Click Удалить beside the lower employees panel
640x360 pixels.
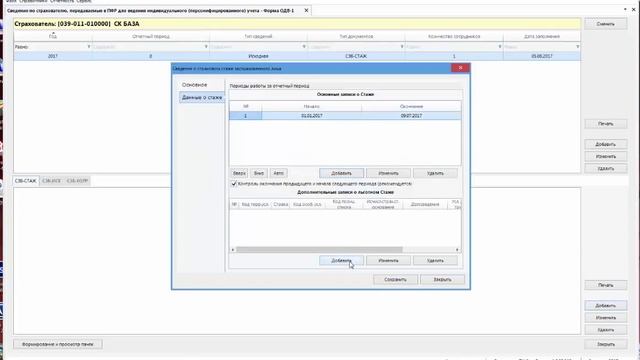tap(606, 330)
